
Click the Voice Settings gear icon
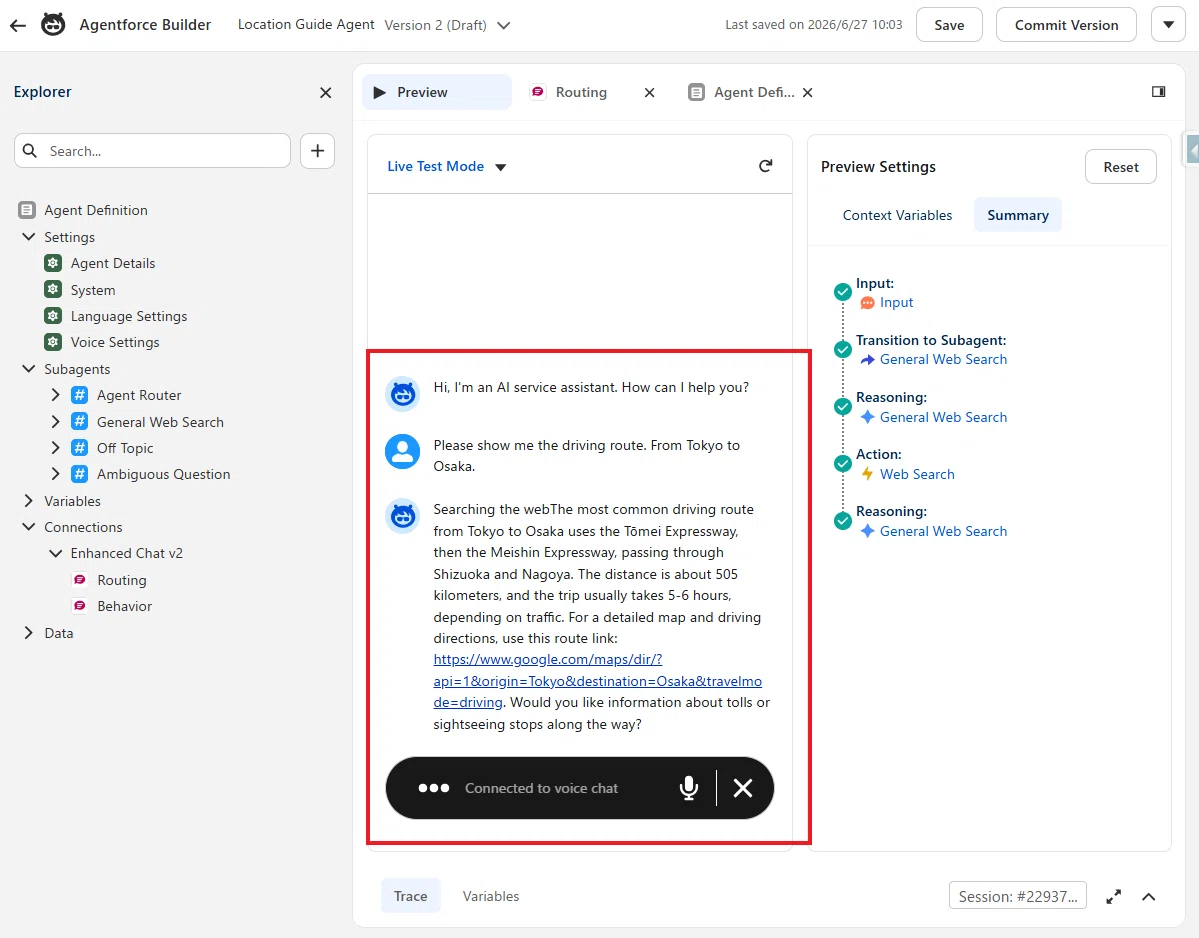pyautogui.click(x=53, y=342)
